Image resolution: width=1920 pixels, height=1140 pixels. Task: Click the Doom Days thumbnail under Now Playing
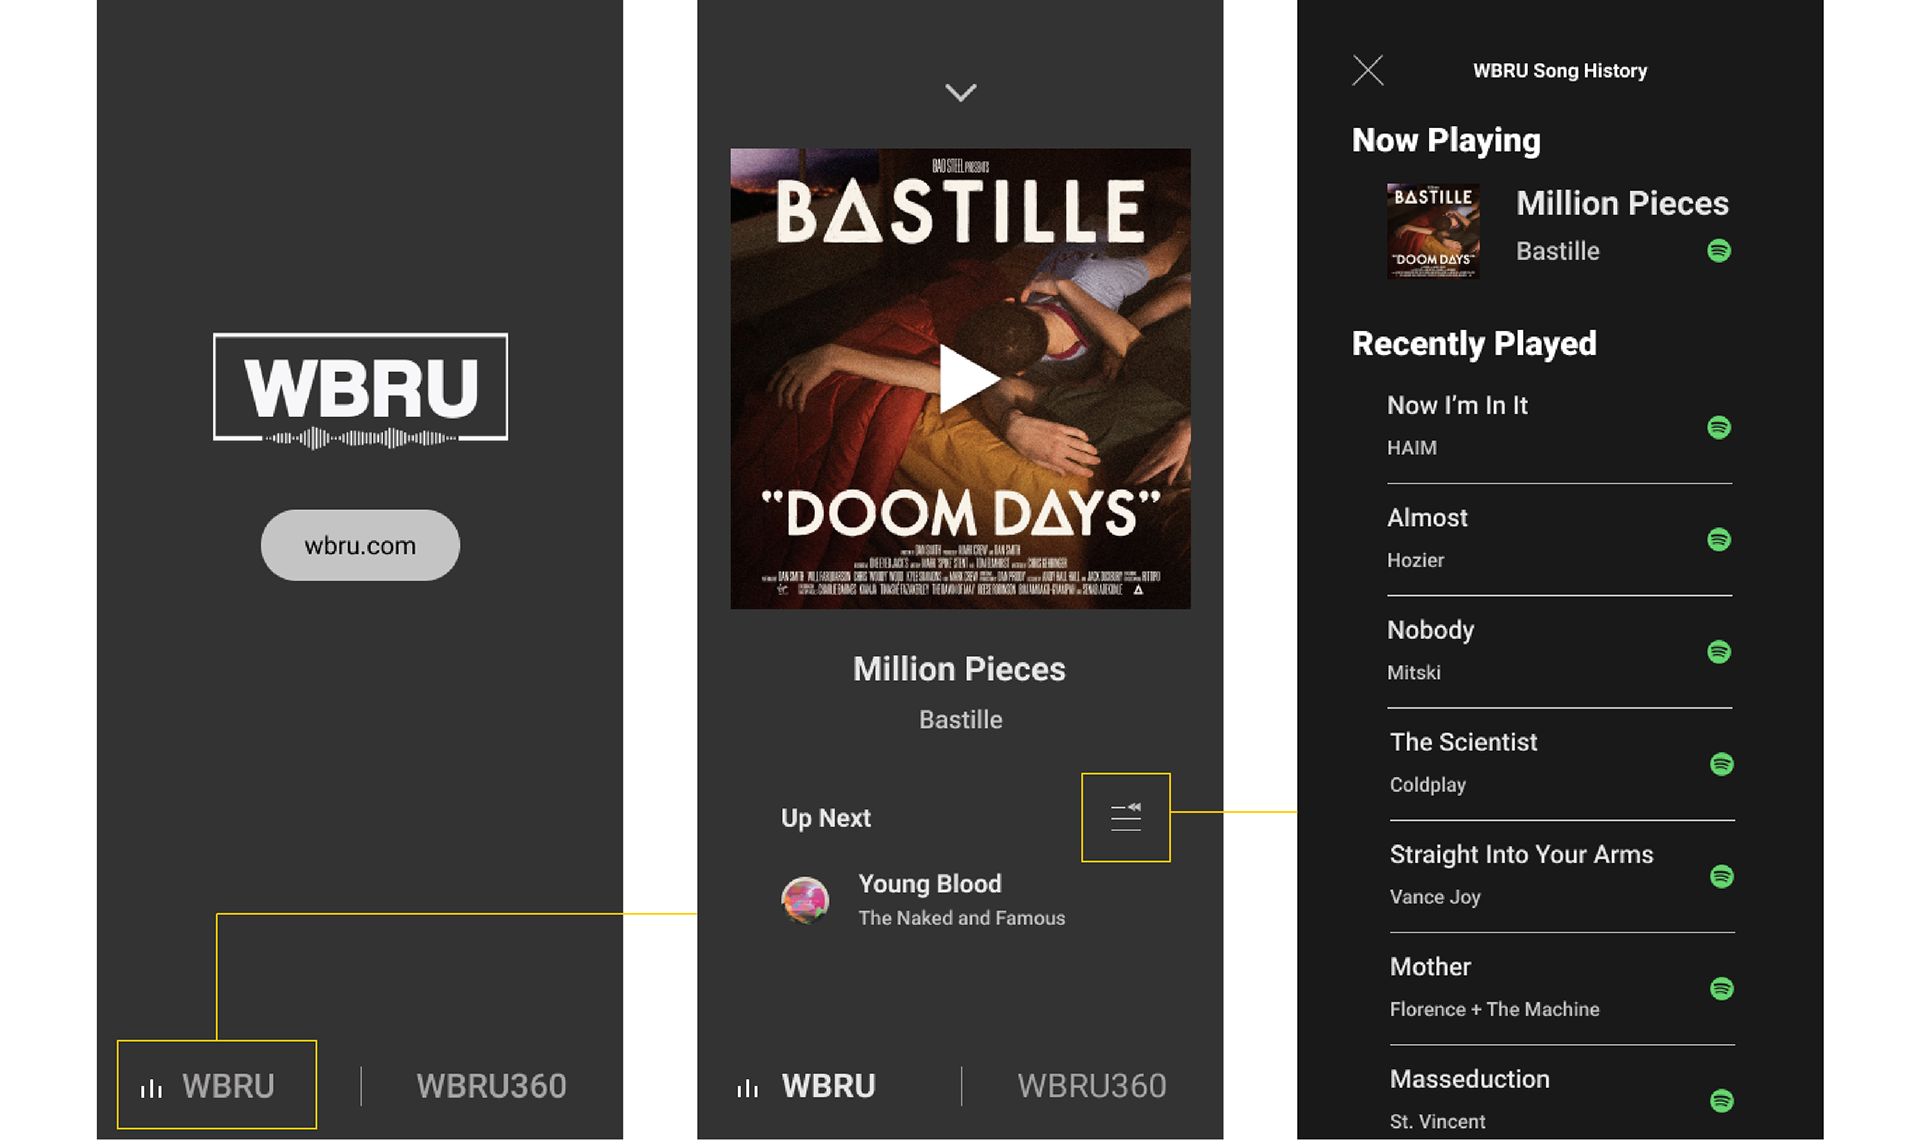pos(1433,231)
